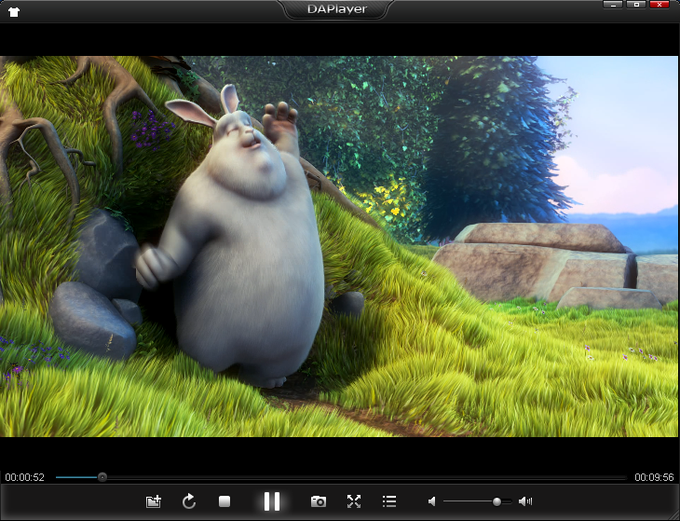
Task: Click the open file icon
Action: 154,502
